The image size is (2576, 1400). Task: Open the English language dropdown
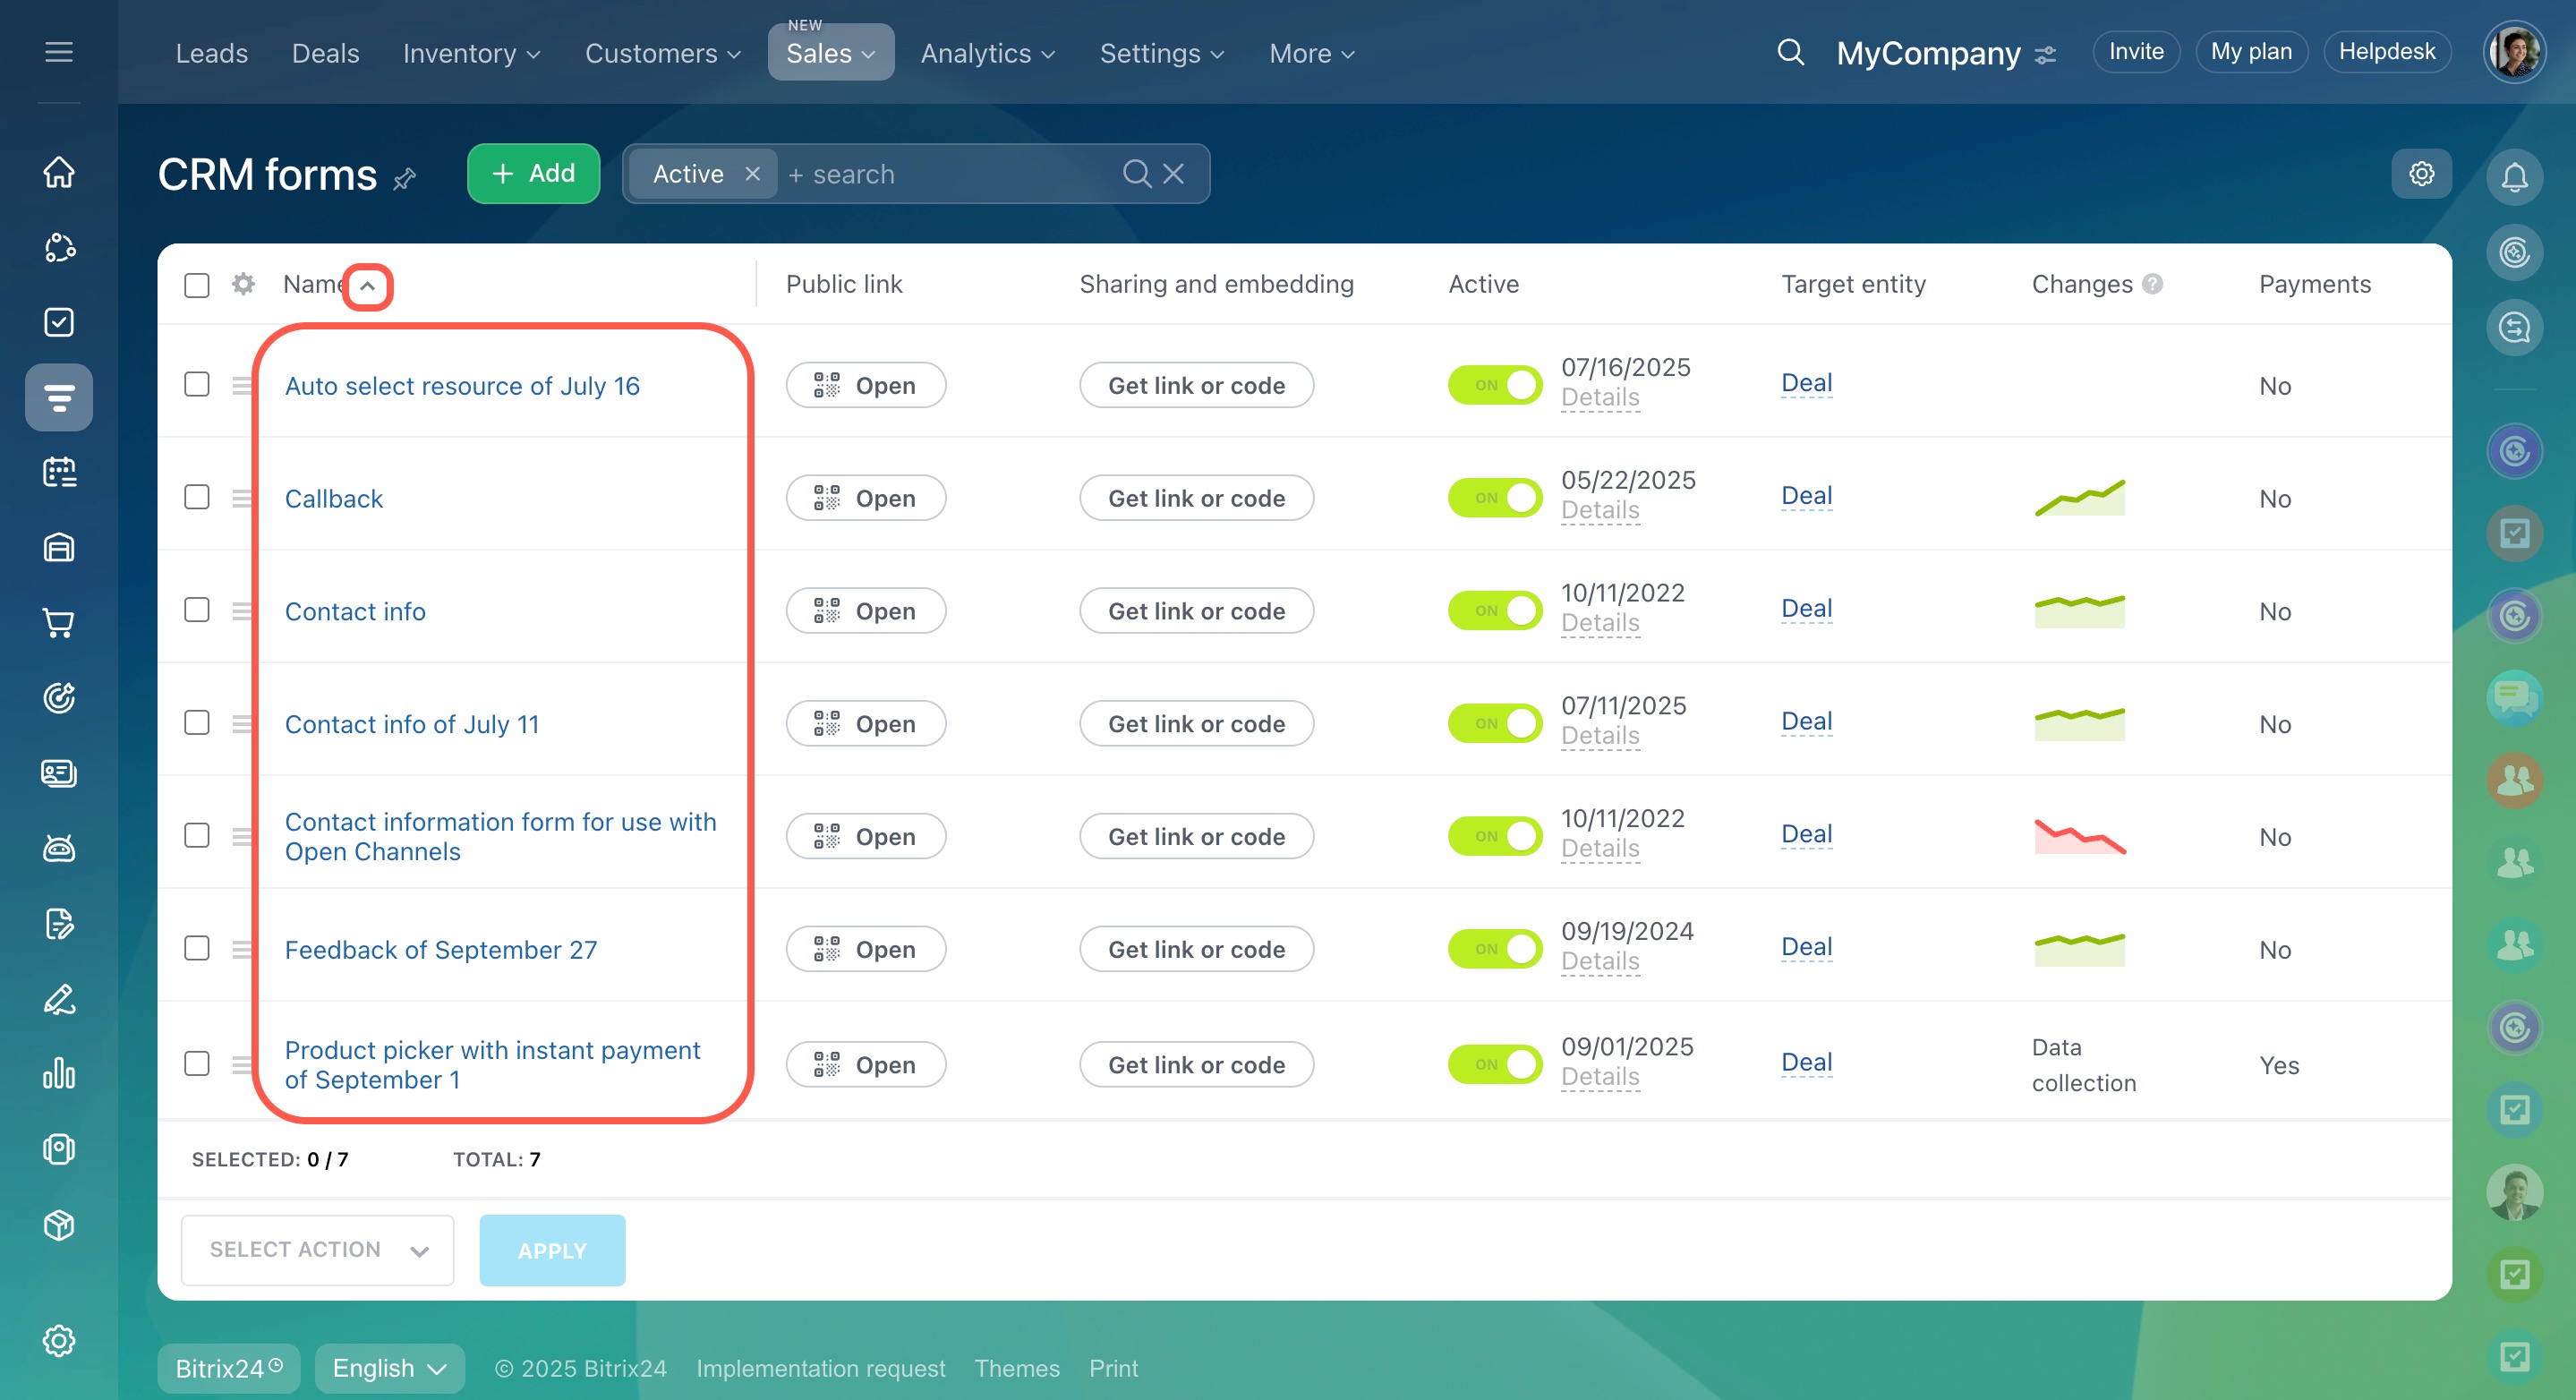coord(389,1368)
